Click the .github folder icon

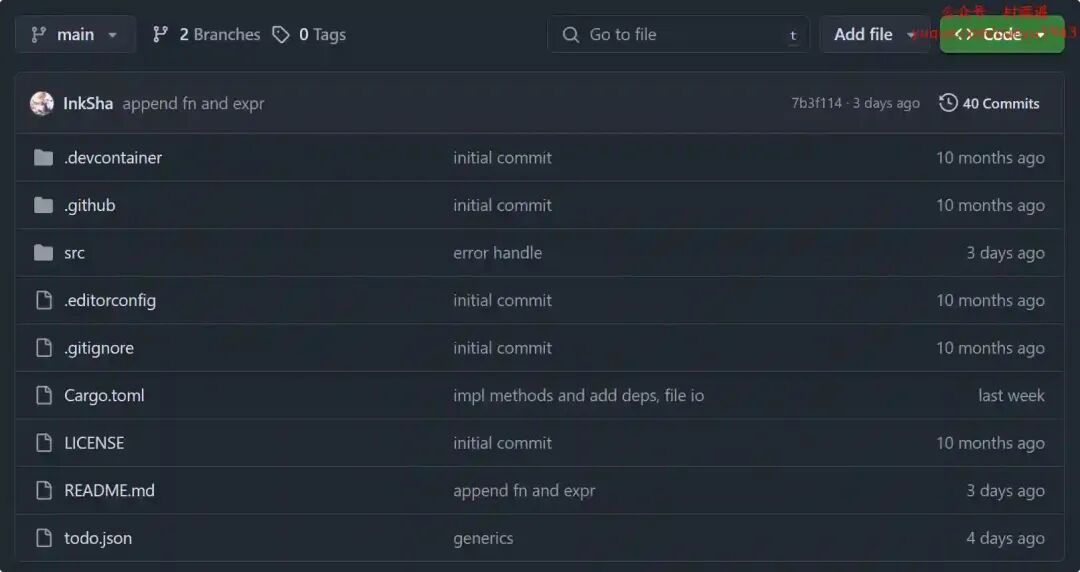point(43,205)
